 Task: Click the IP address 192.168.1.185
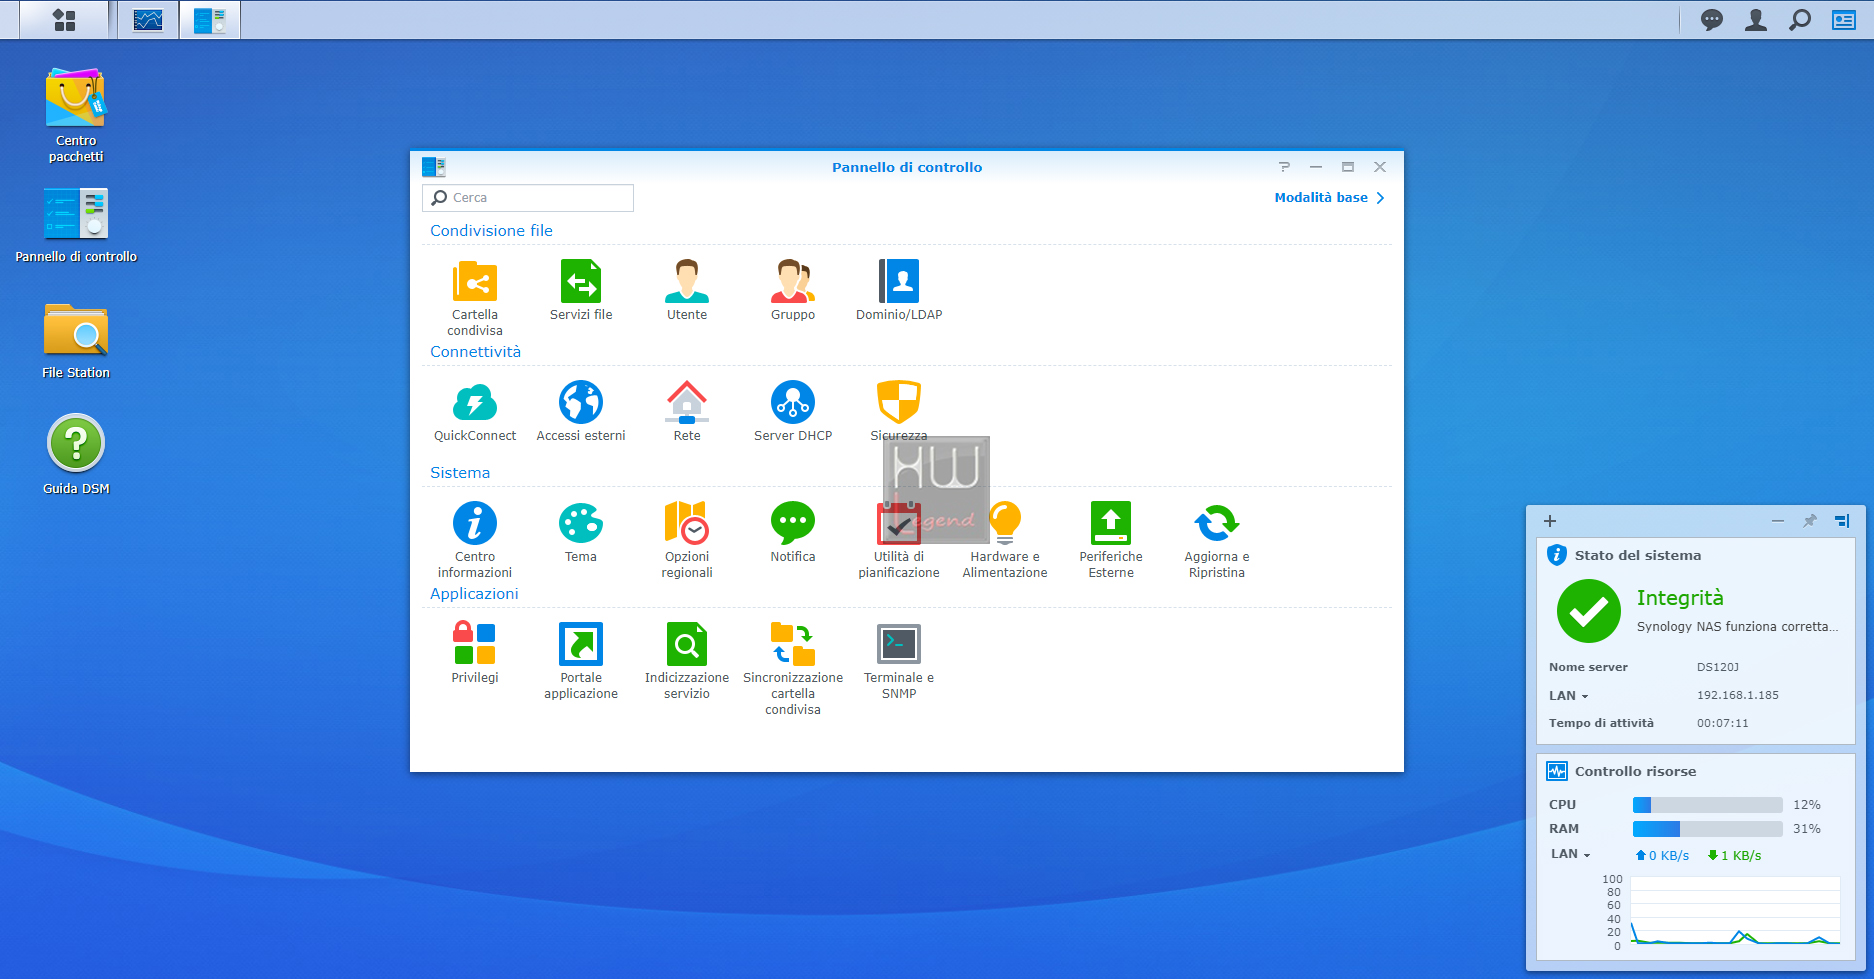(x=1737, y=695)
